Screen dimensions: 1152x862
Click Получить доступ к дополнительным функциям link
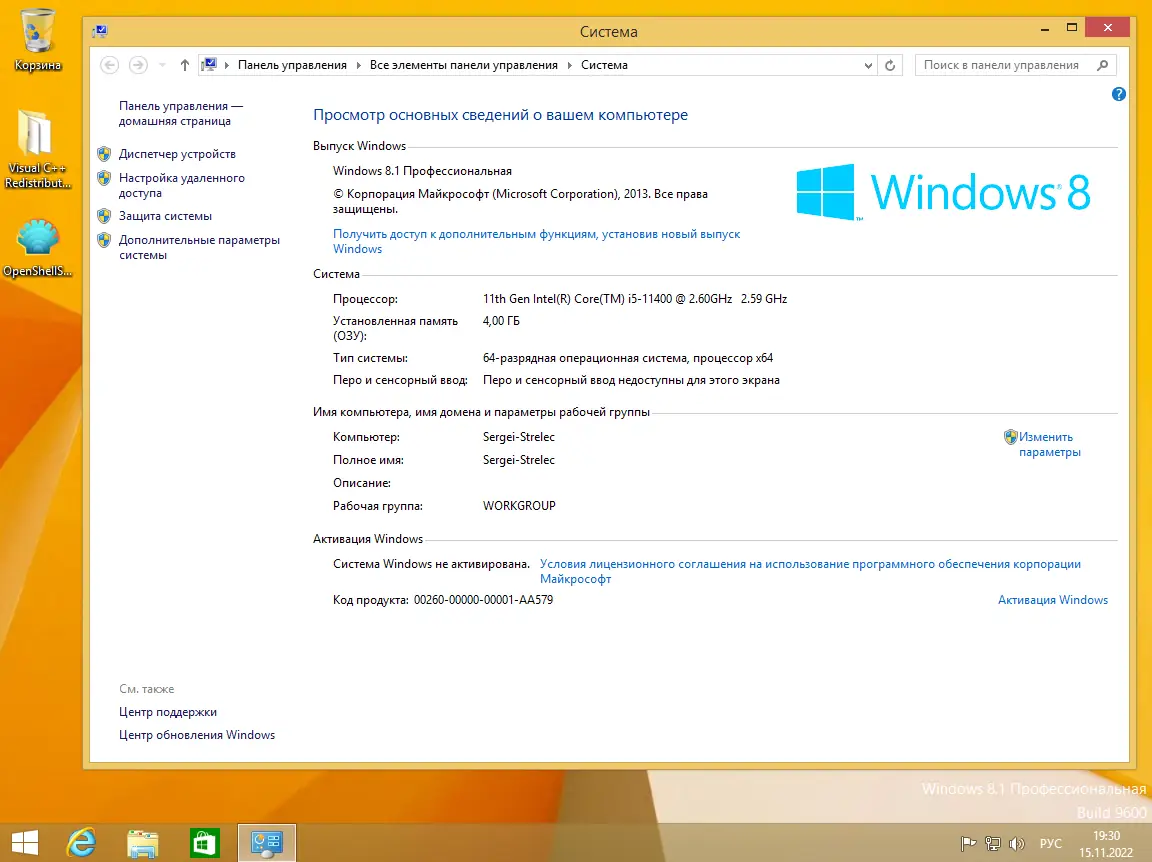pyautogui.click(x=536, y=241)
